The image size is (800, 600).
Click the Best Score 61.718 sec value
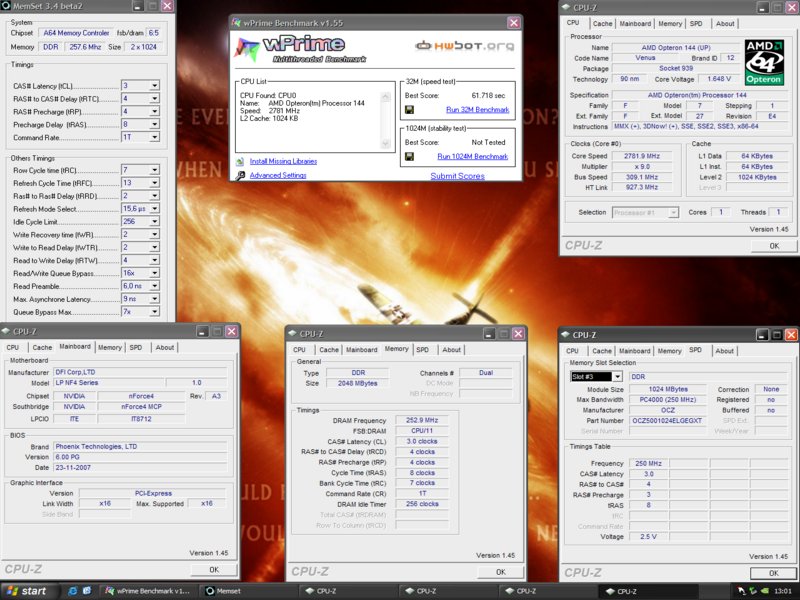(x=488, y=95)
